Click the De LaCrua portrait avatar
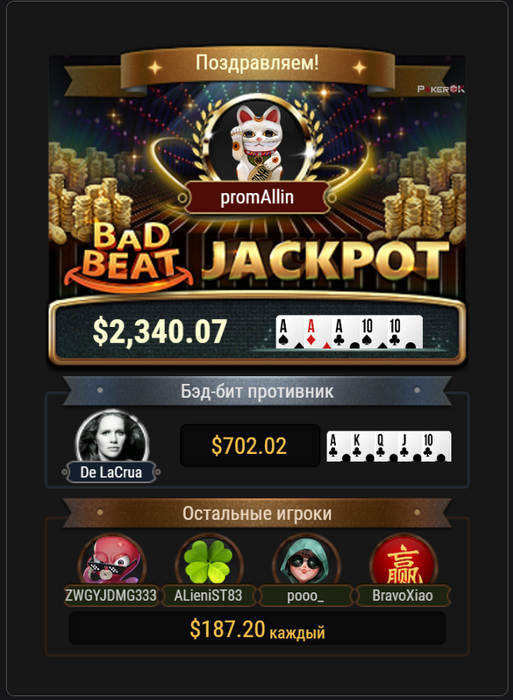The height and width of the screenshot is (700, 513). click(112, 437)
